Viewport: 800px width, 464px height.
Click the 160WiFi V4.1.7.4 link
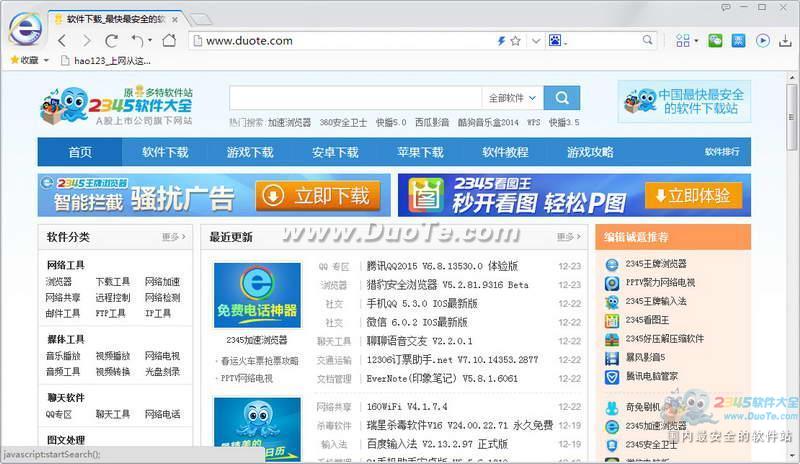coord(407,407)
